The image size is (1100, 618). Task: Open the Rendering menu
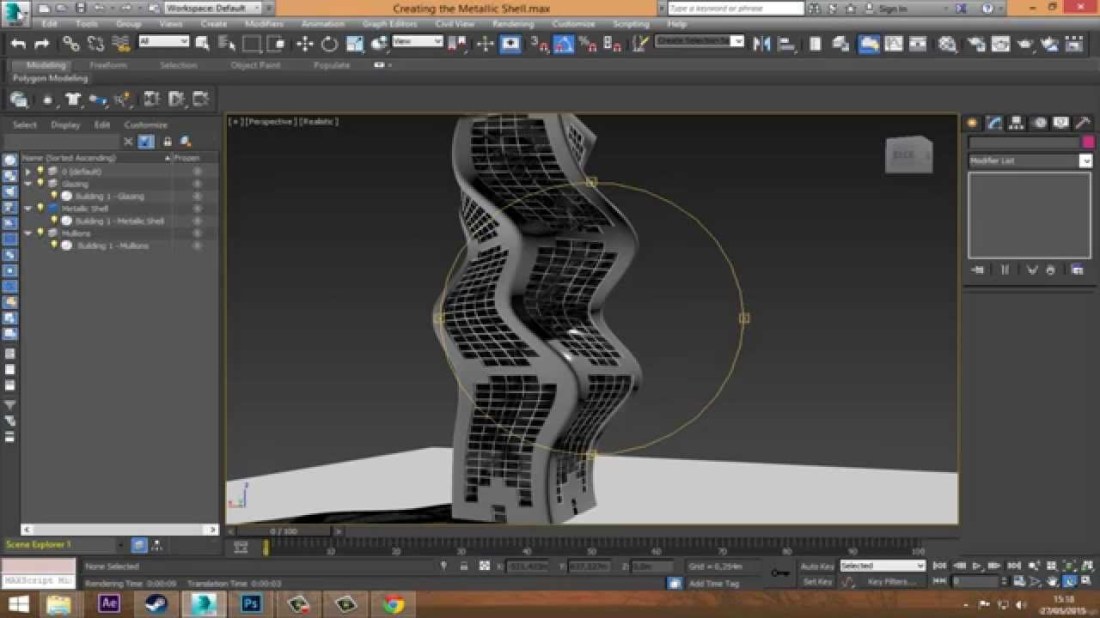[512, 23]
